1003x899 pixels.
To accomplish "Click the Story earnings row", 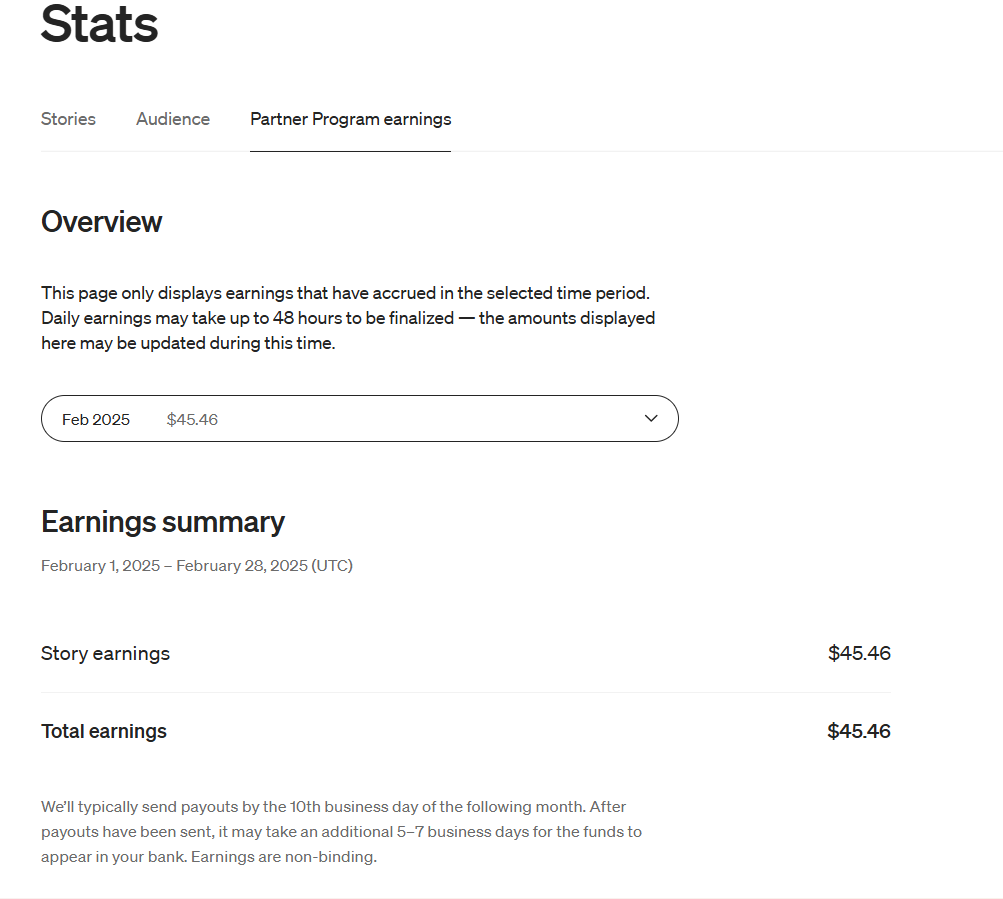I will pyautogui.click(x=105, y=653).
